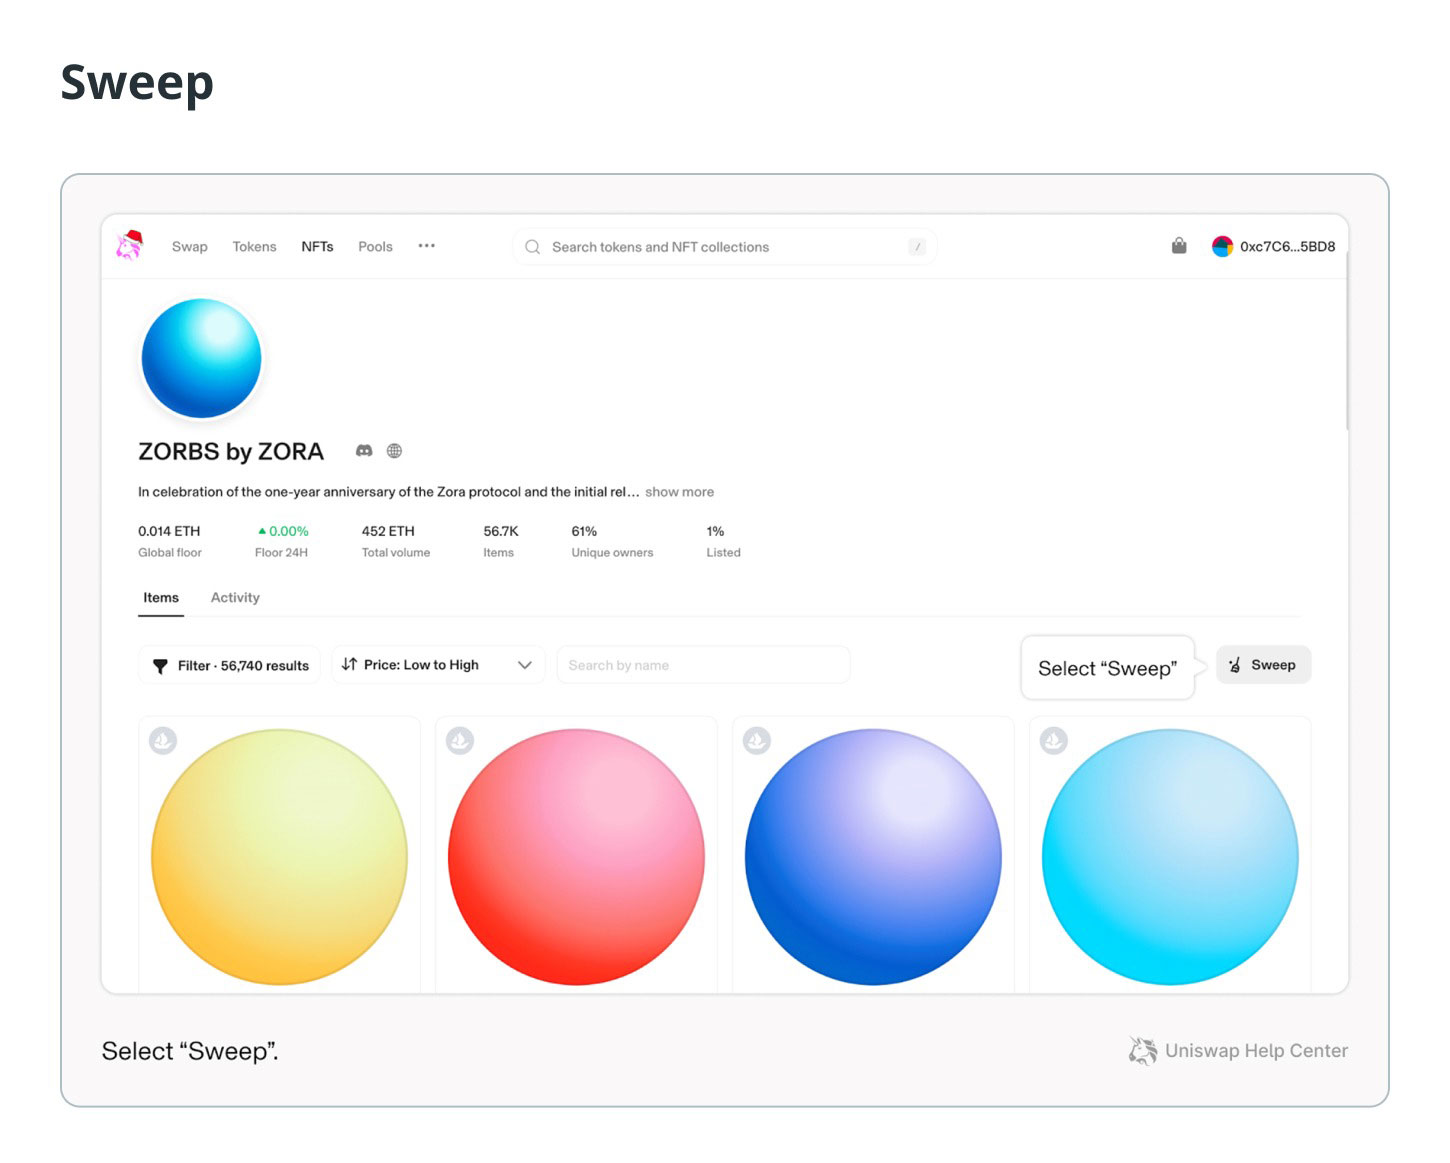The width and height of the screenshot is (1450, 1163).
Task: Click the Uniswap unicorn logo
Action: point(130,245)
